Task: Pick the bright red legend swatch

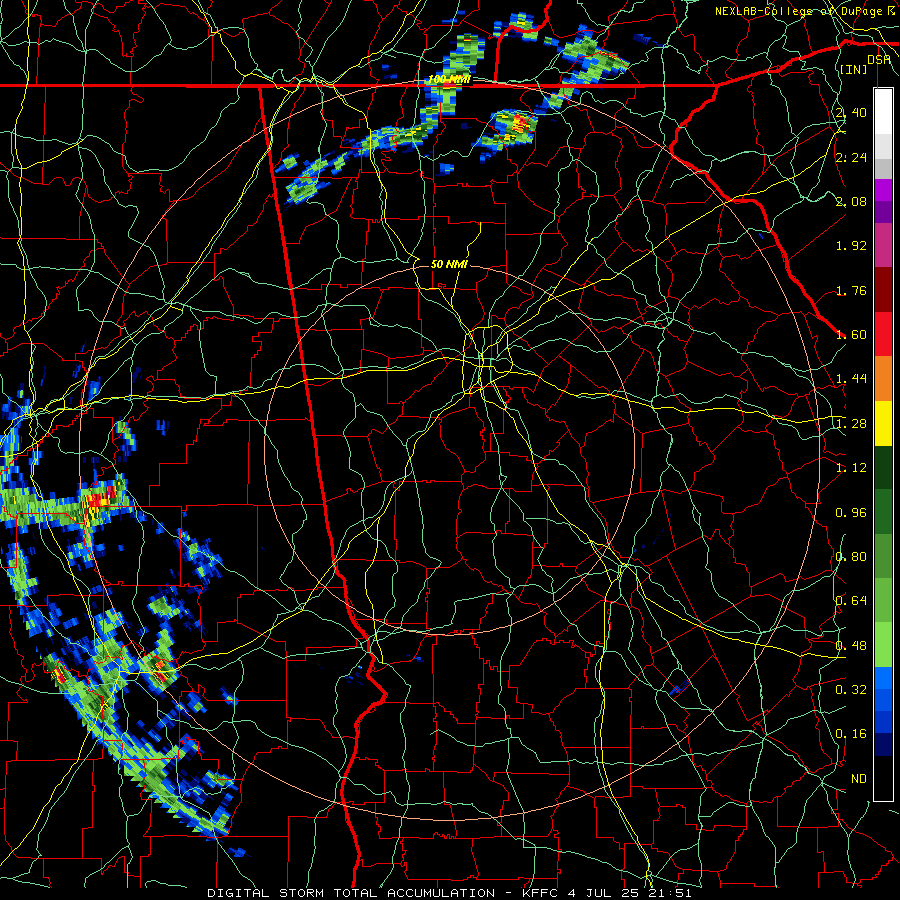Action: (883, 334)
